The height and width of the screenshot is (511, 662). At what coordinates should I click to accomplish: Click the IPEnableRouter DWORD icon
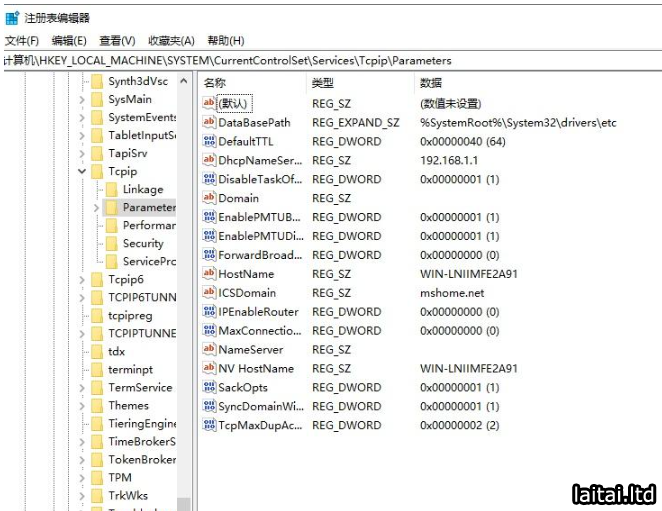[209, 311]
